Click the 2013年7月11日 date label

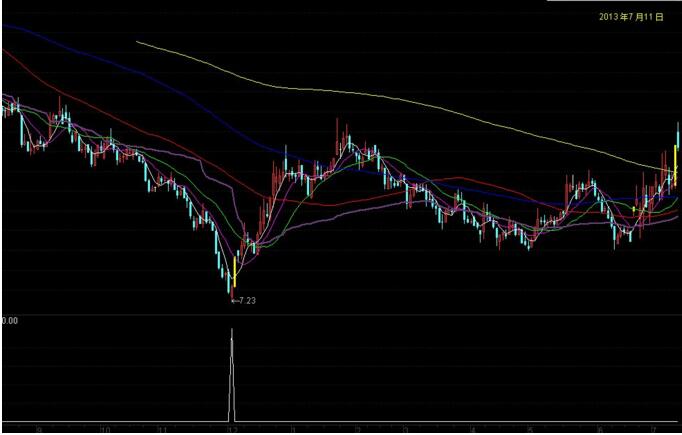pyautogui.click(x=631, y=17)
